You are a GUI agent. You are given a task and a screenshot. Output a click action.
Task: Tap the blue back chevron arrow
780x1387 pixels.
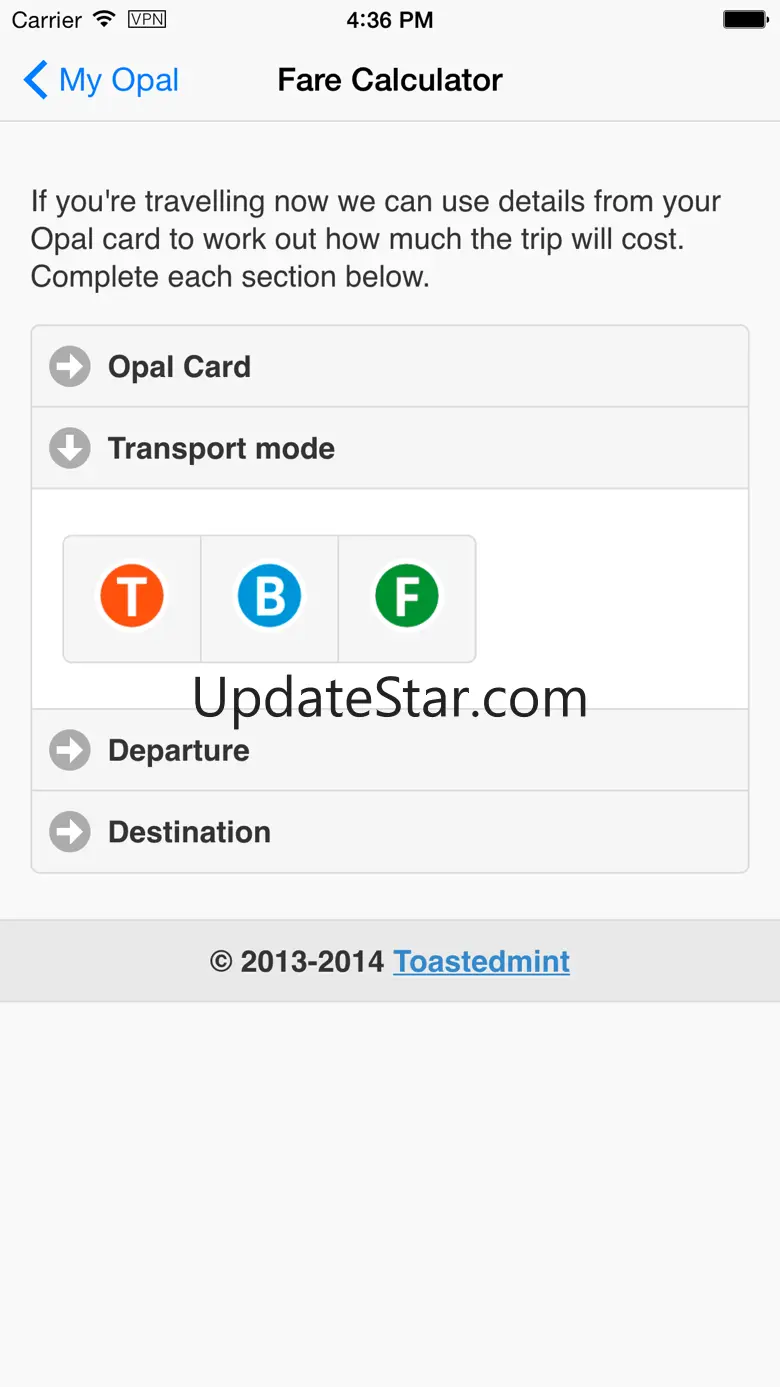click(x=35, y=80)
